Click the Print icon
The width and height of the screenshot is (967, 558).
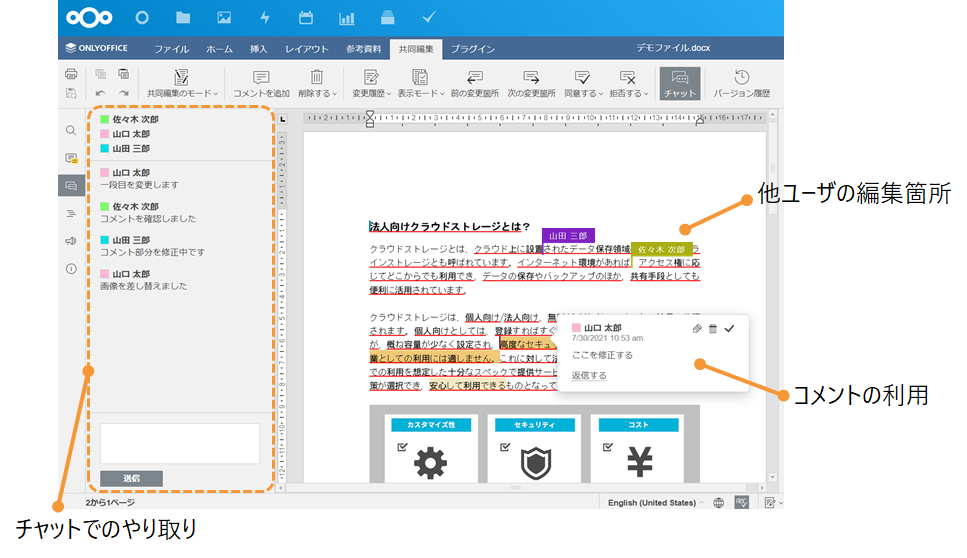click(71, 74)
